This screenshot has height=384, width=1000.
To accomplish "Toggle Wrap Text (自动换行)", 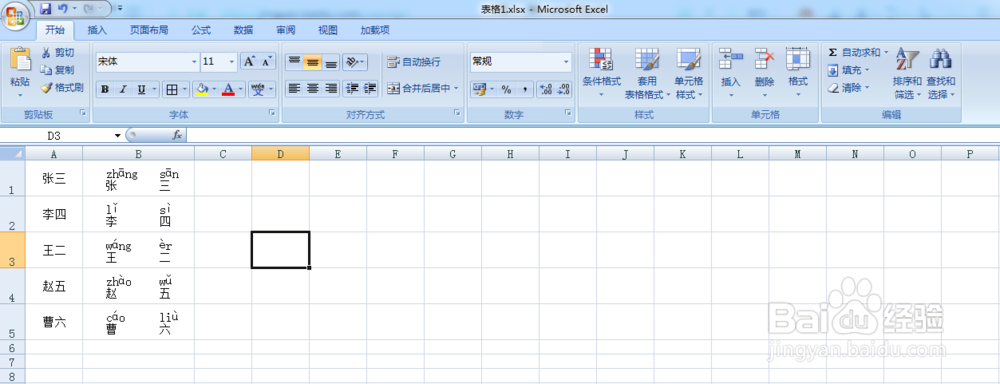I will point(413,62).
